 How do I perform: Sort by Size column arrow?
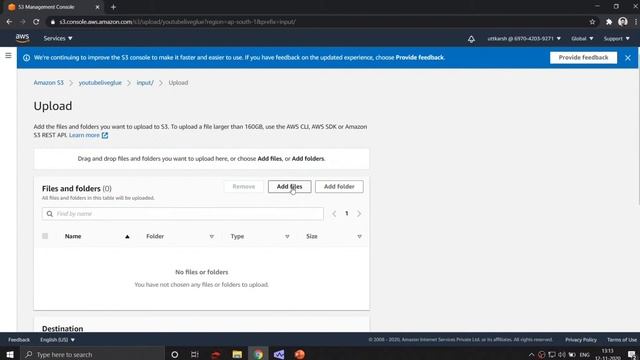(359, 236)
